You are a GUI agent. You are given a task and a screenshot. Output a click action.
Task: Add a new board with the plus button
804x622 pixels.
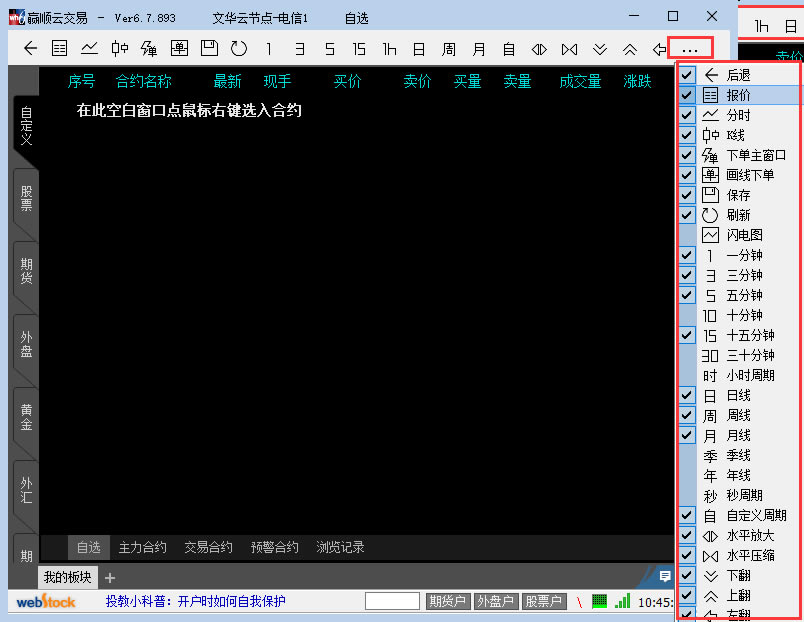110,578
